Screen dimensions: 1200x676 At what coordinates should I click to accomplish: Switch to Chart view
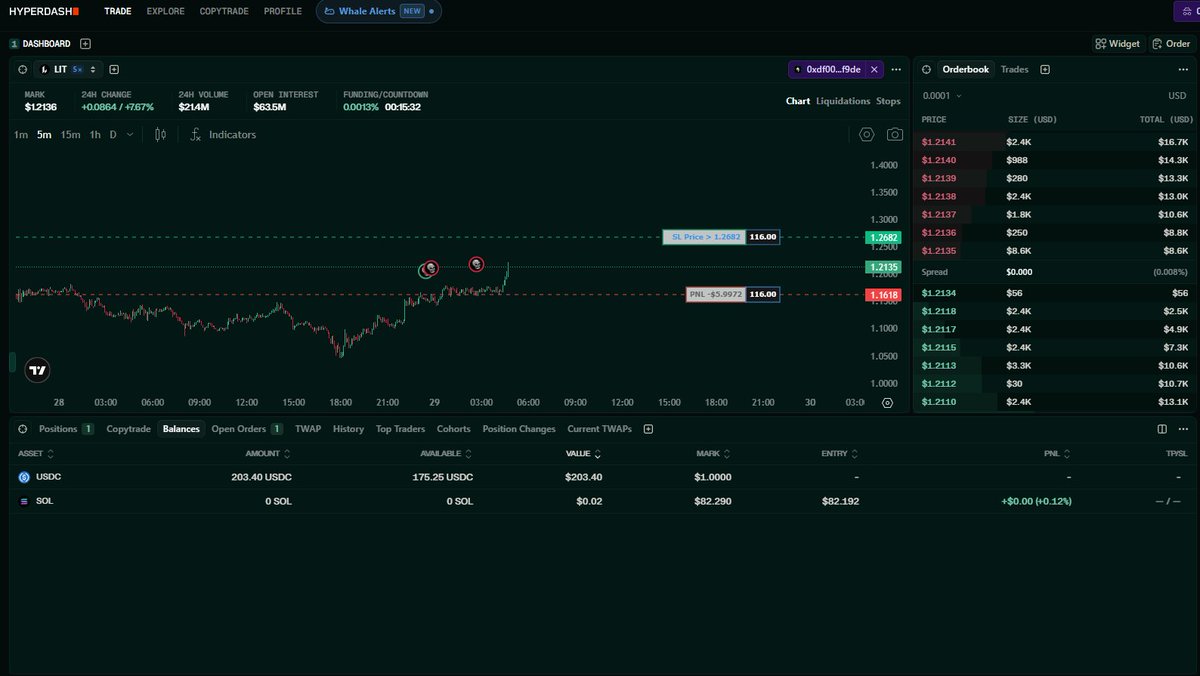coord(798,101)
